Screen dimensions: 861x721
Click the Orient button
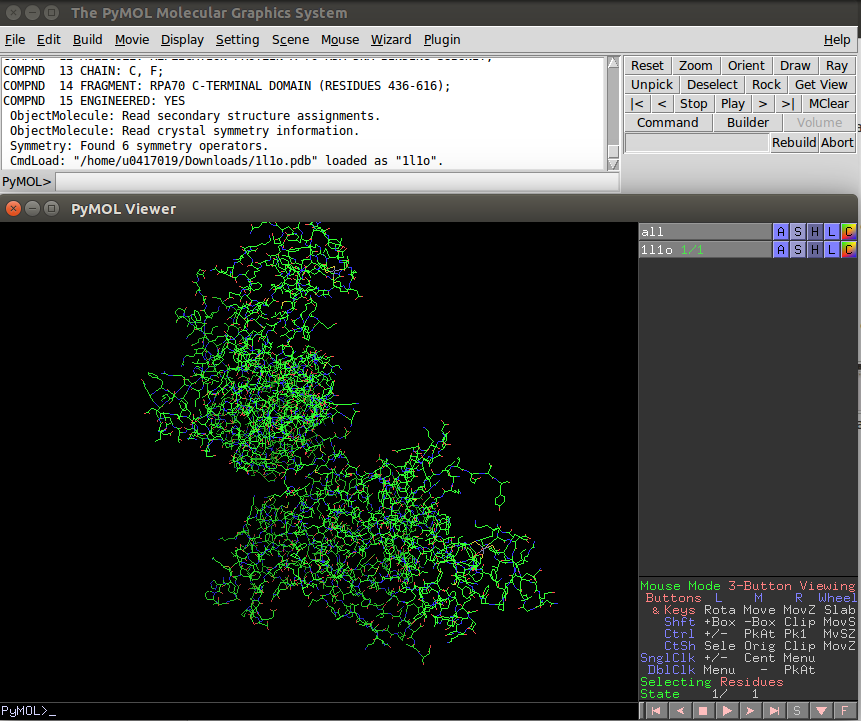coord(746,66)
